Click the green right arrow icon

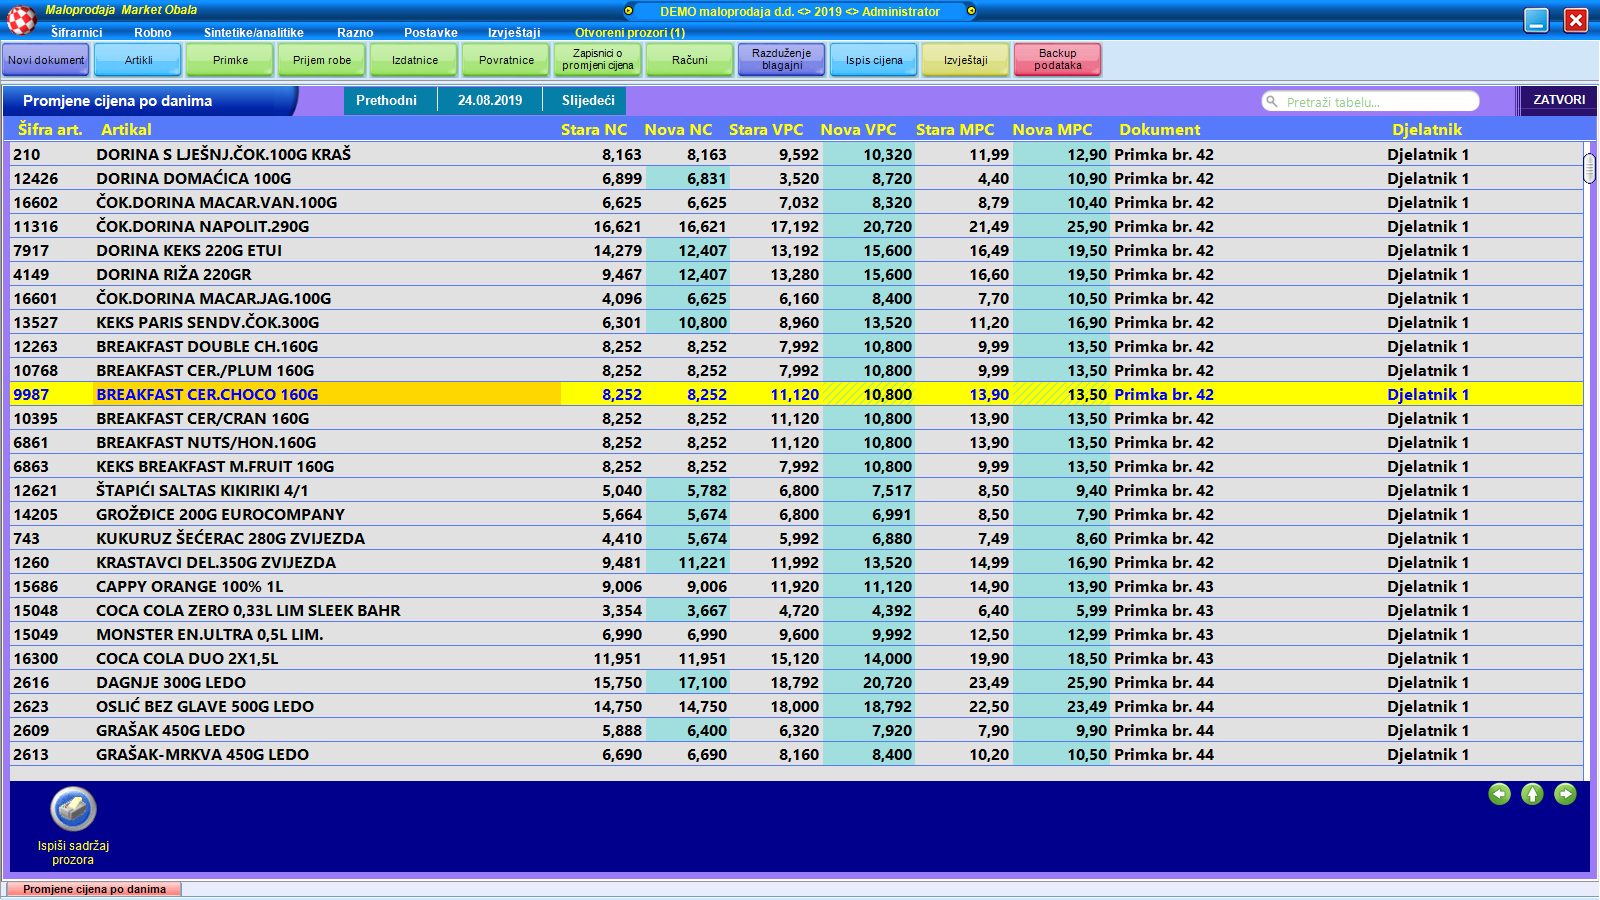(1565, 794)
